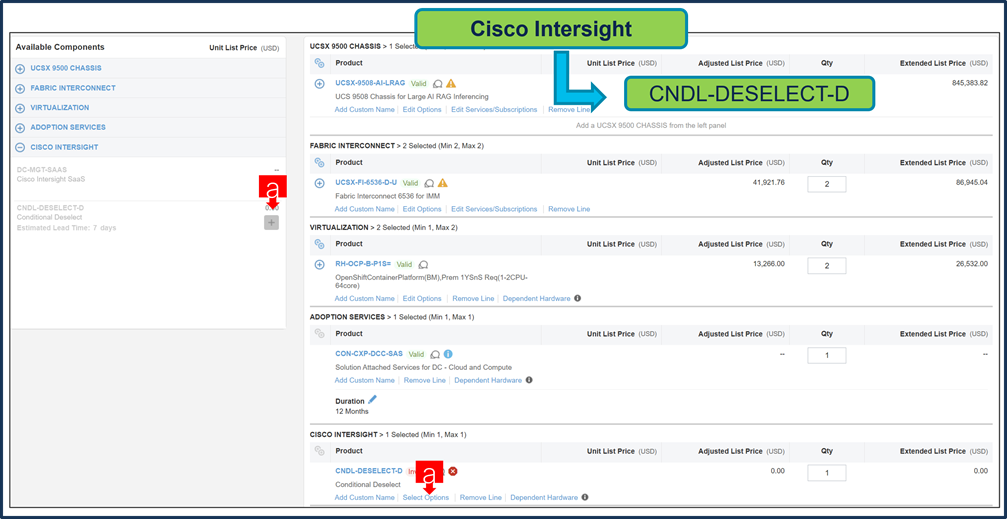The width and height of the screenshot is (1007, 519).
Task: Edit Duration with the pencil icon
Action: pyautogui.click(x=372, y=400)
